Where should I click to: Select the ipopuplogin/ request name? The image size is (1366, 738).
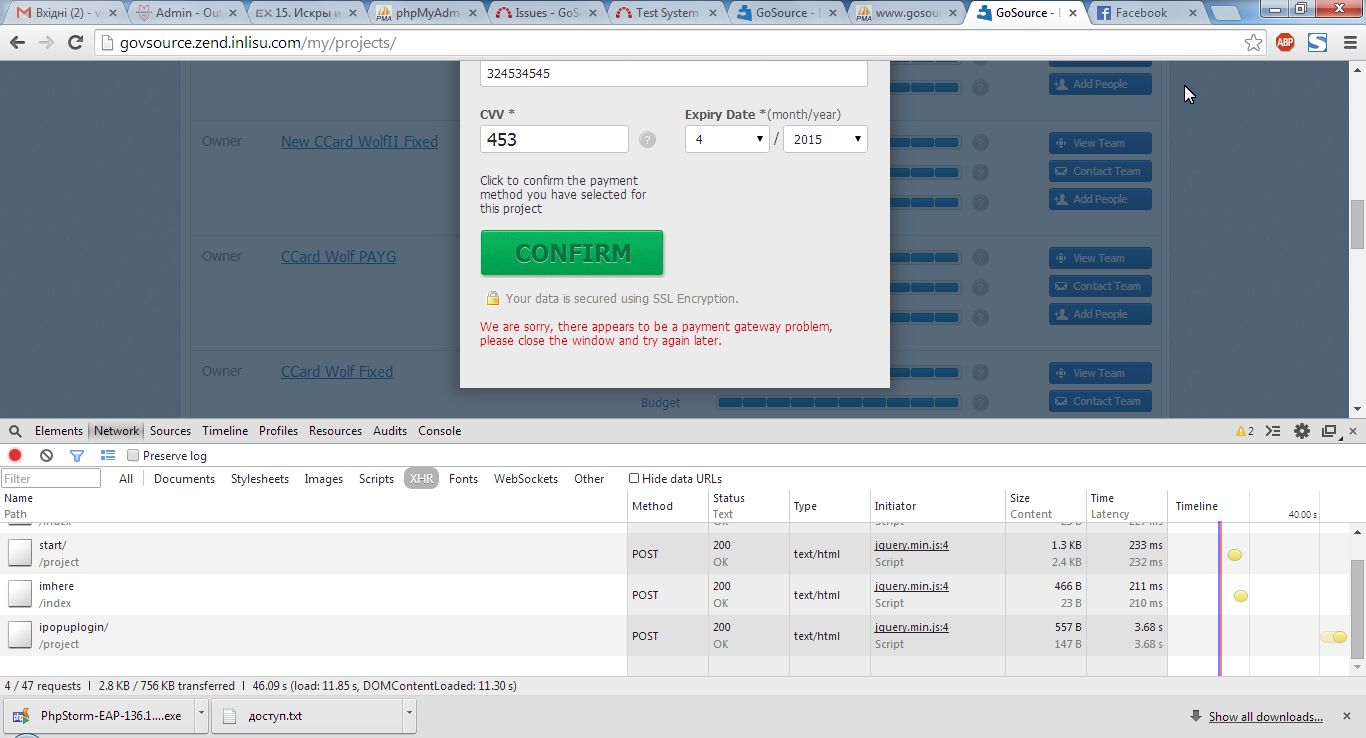point(73,628)
